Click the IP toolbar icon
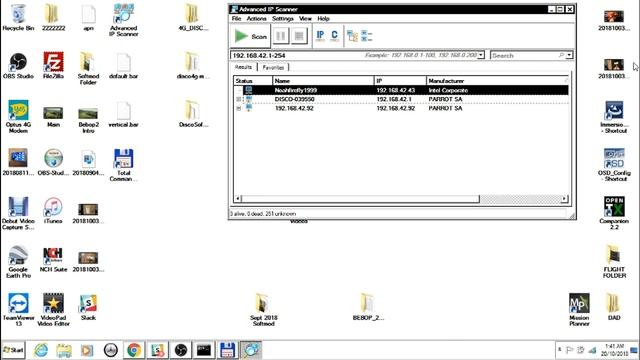This screenshot has width=640, height=360. pyautogui.click(x=320, y=36)
